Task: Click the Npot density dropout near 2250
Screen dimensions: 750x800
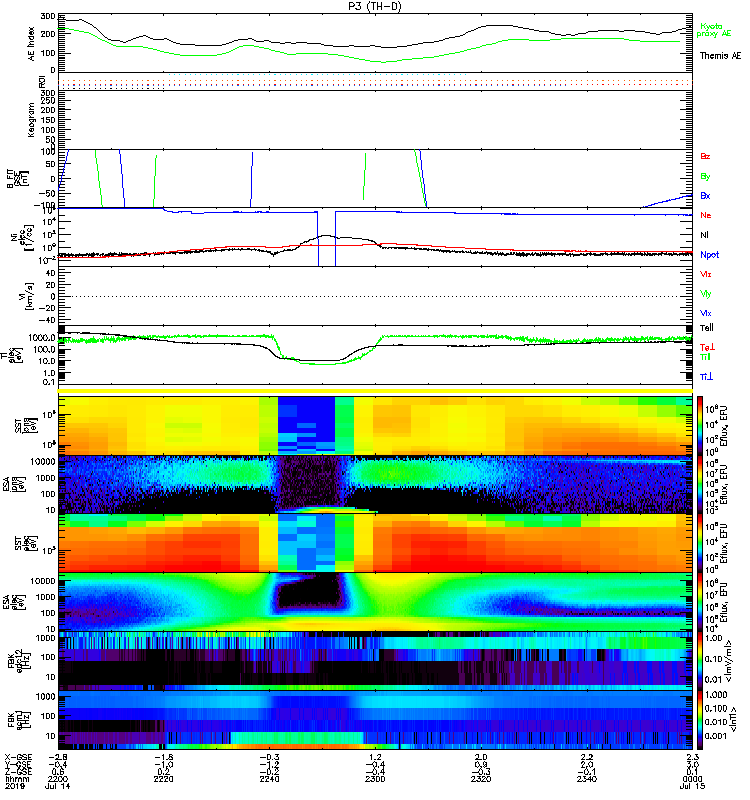Action: click(x=327, y=238)
